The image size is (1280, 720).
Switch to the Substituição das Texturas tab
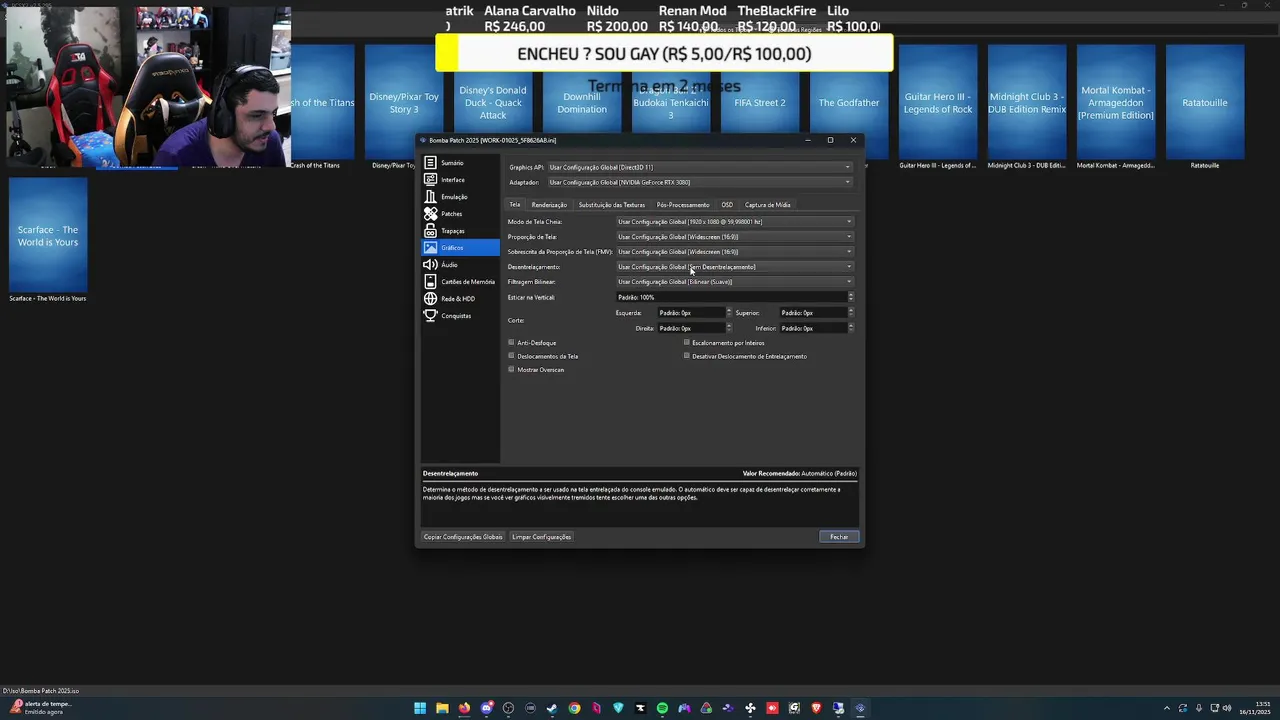click(x=612, y=204)
